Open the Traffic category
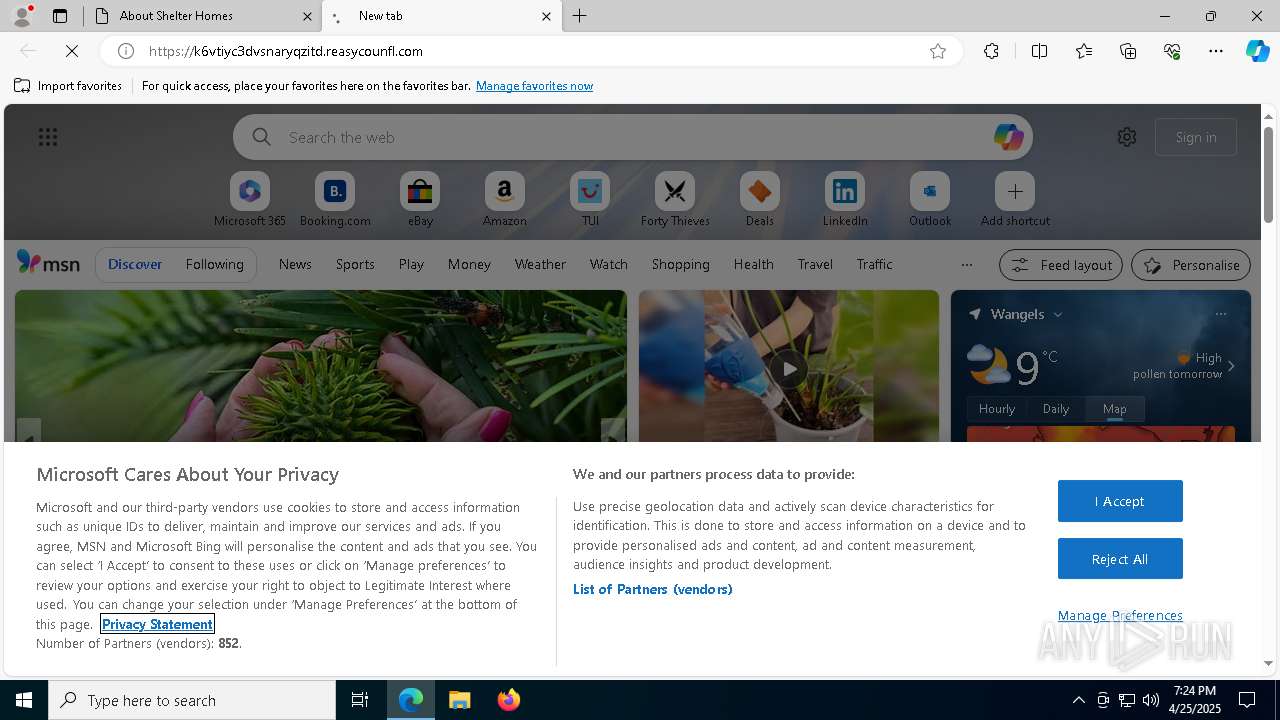This screenshot has width=1280, height=720. 874,264
